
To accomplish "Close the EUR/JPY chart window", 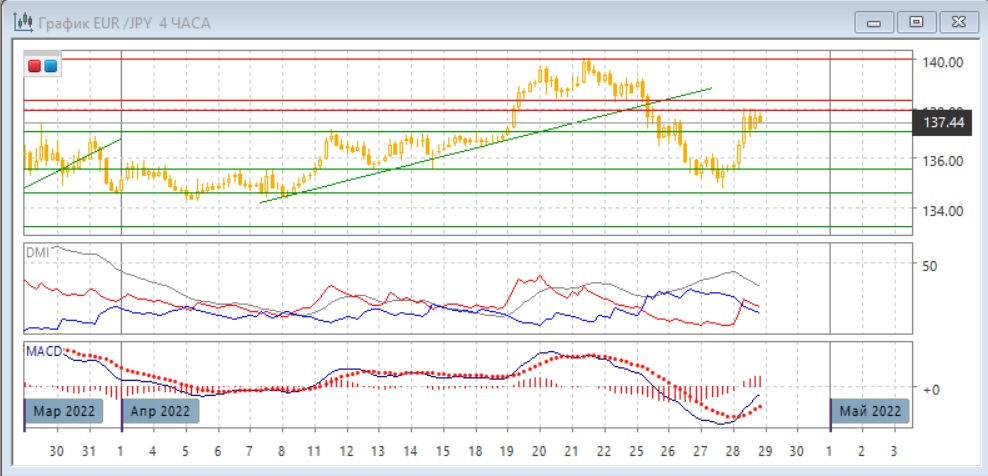I will point(957,20).
